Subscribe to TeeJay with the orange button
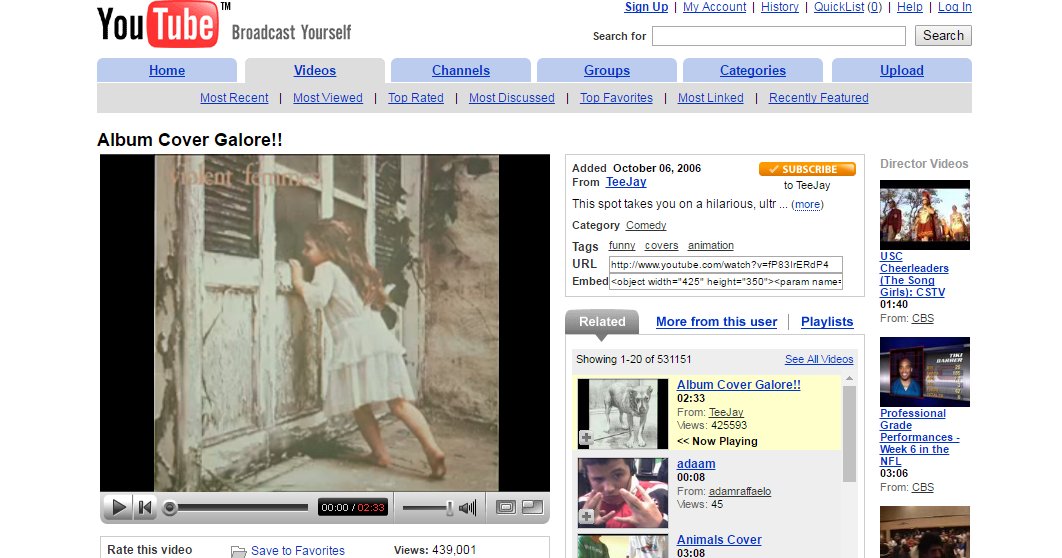 (807, 169)
